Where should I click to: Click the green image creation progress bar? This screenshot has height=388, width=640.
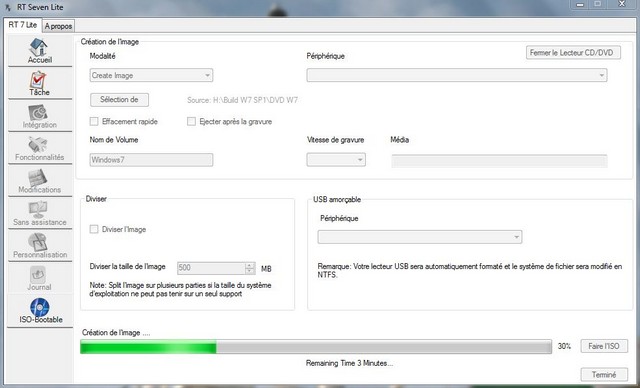[316, 347]
